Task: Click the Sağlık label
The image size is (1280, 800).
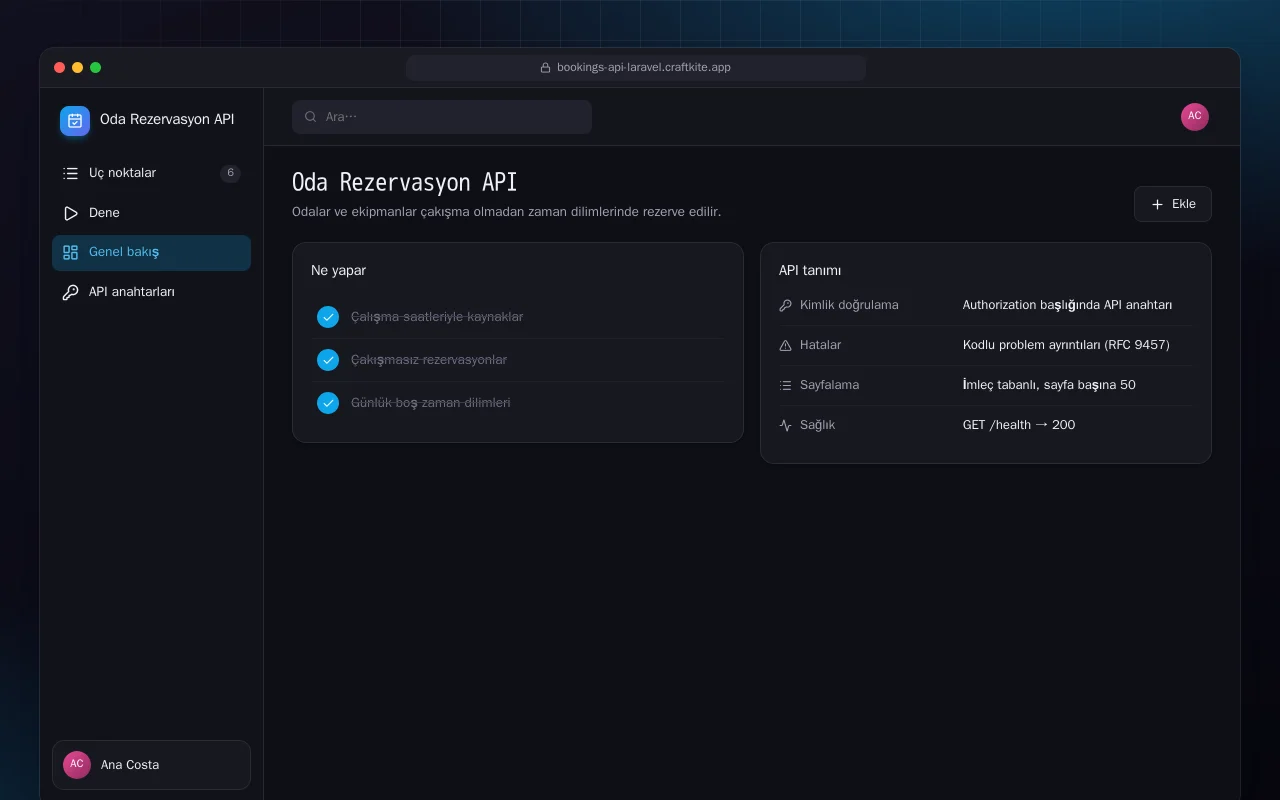Action: click(x=817, y=425)
